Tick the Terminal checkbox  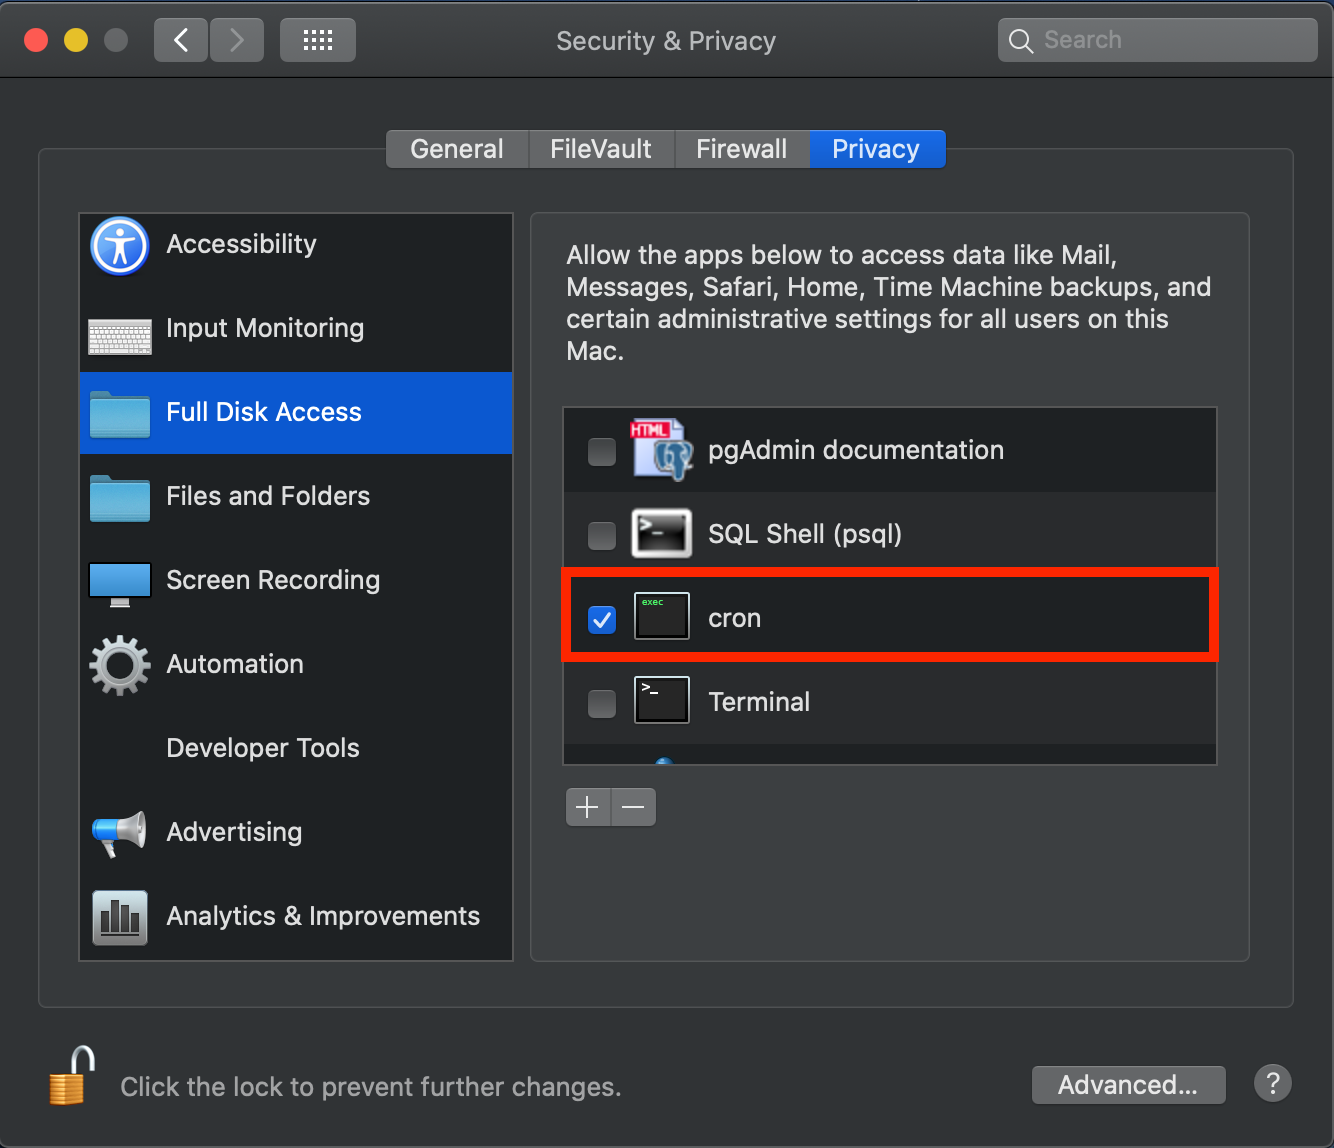[602, 704]
